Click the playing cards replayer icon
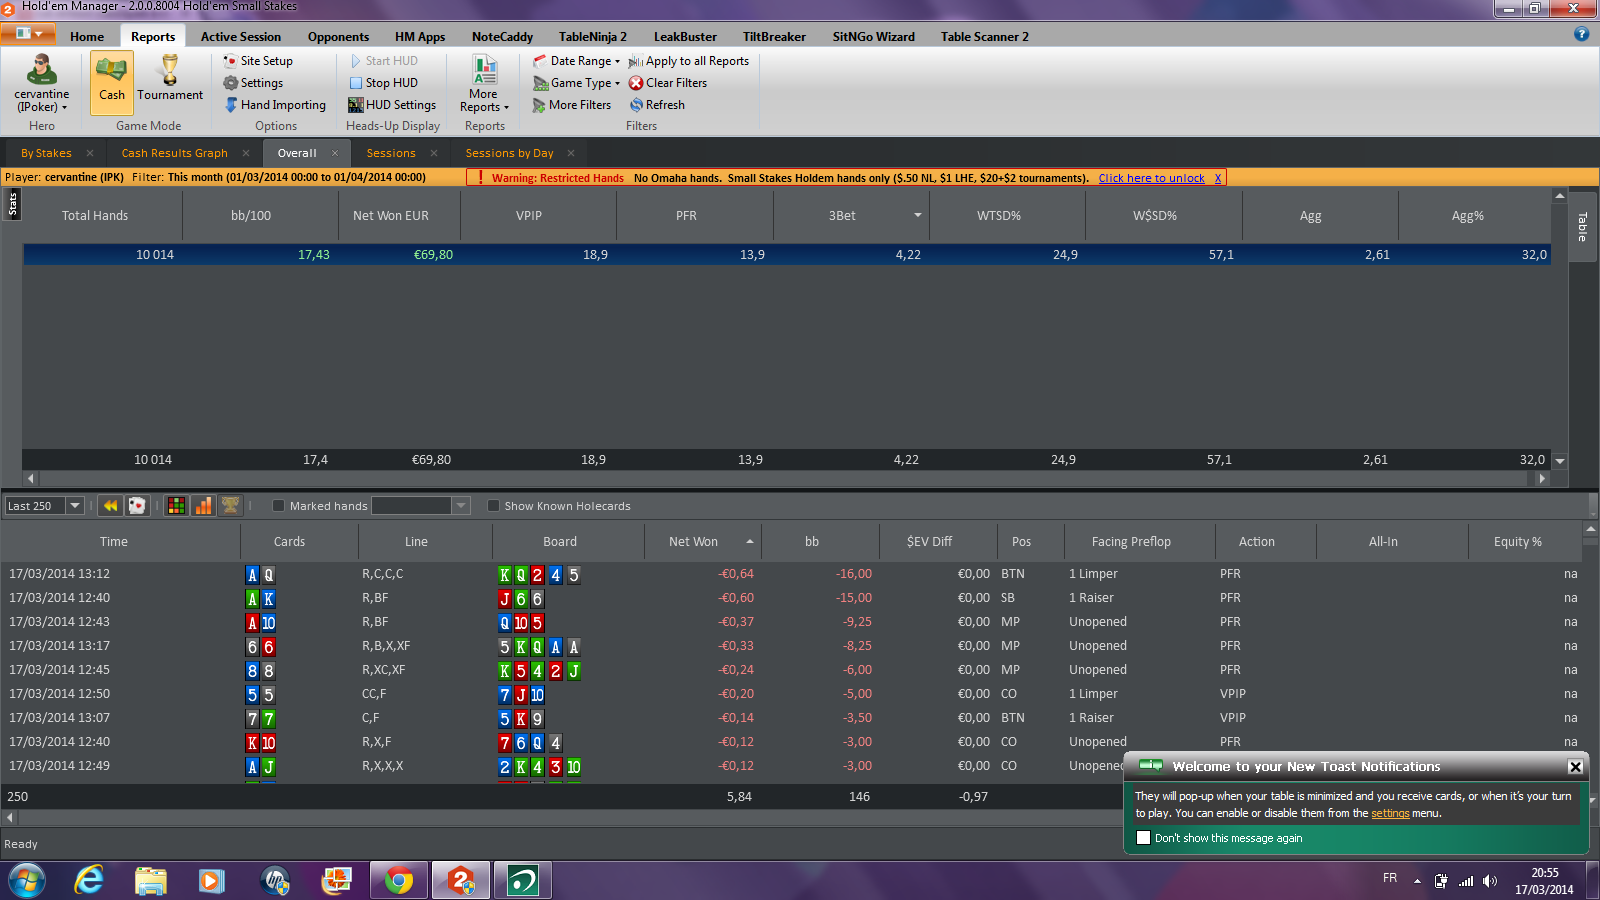The image size is (1600, 900). [x=137, y=506]
